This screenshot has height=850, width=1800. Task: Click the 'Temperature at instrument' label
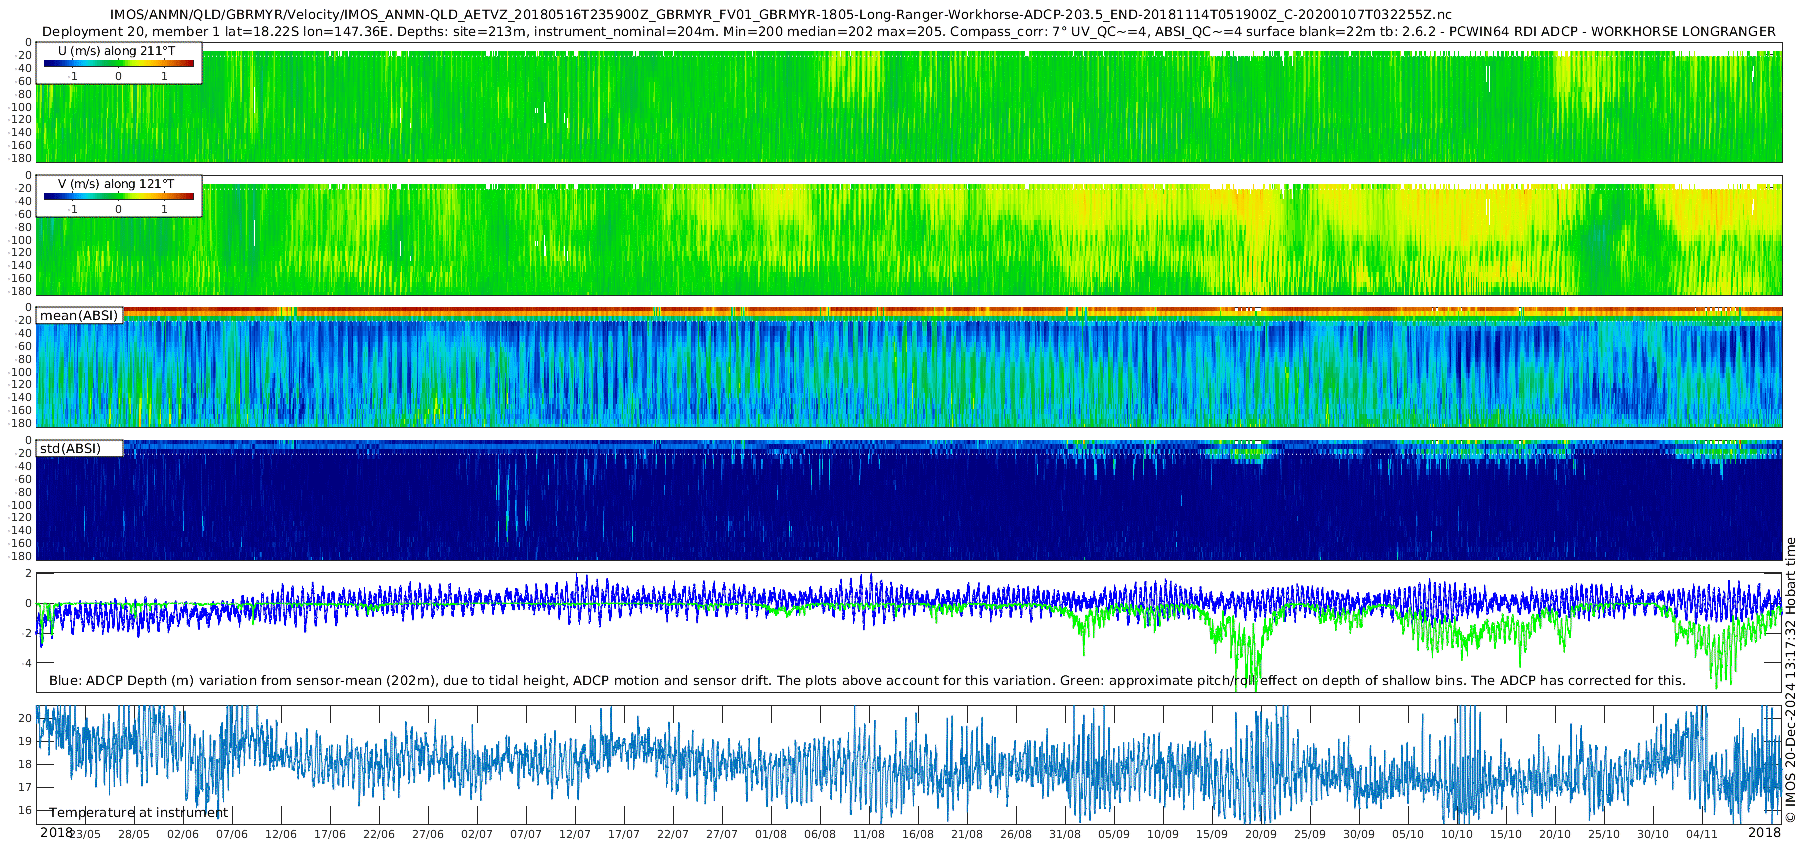(139, 812)
